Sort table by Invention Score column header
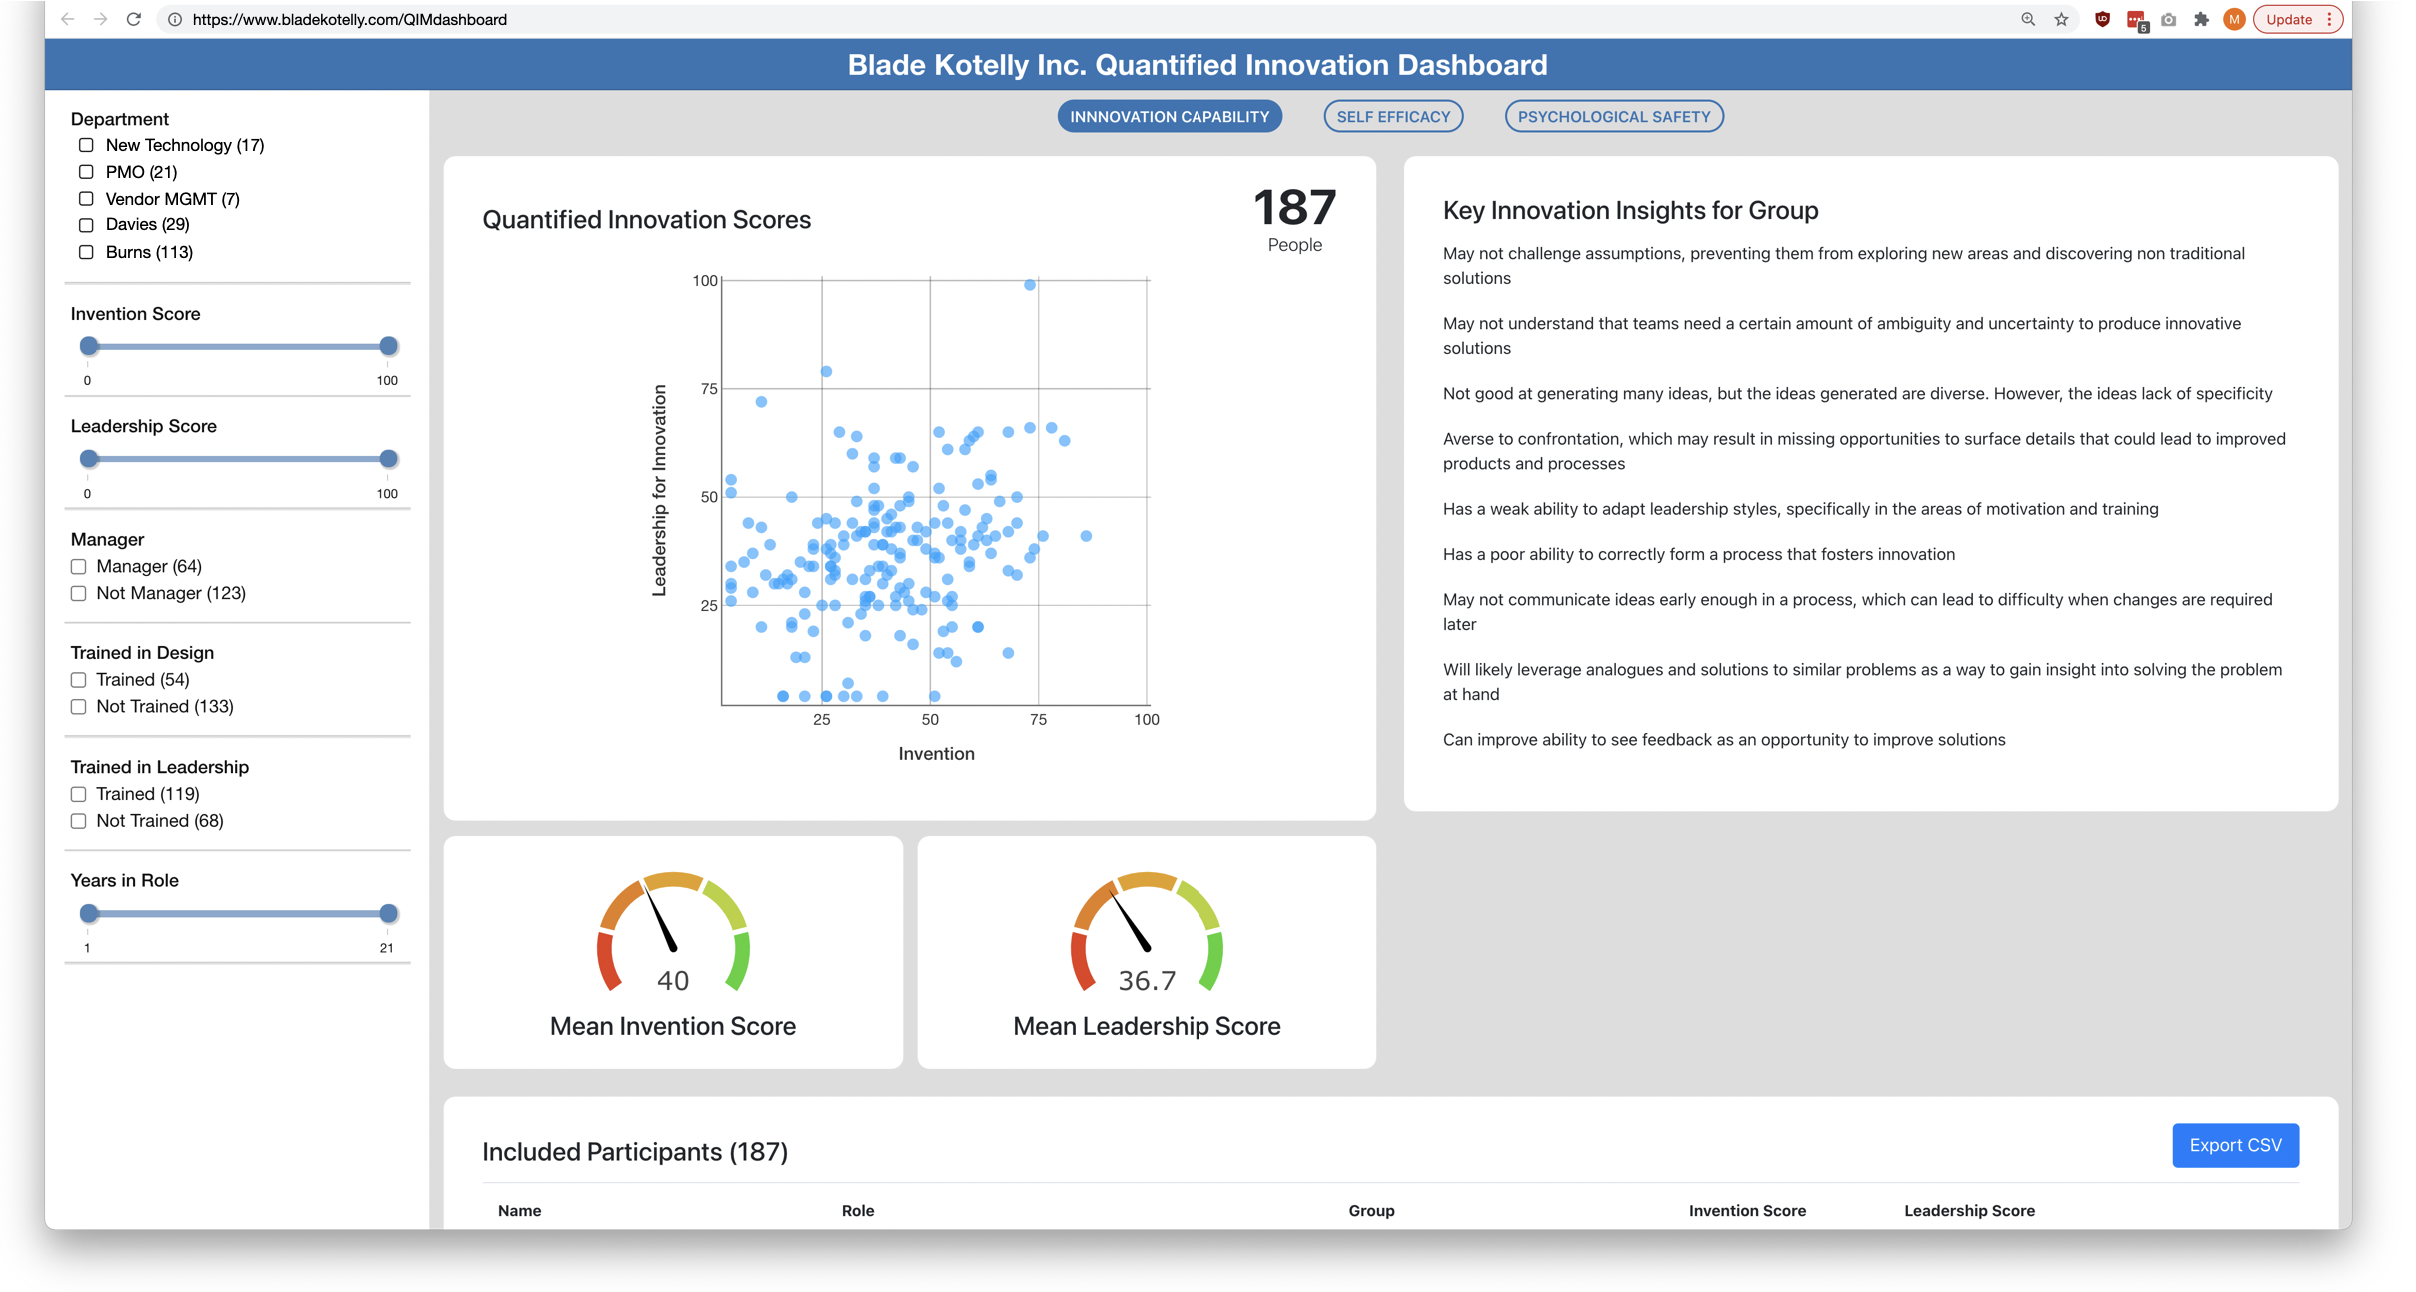2416x1292 pixels. tap(1746, 1210)
